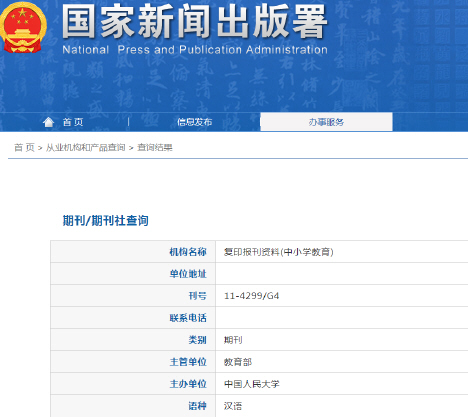Click the National Press and Publication Administration subtitle
468x417 pixels.
195,50
